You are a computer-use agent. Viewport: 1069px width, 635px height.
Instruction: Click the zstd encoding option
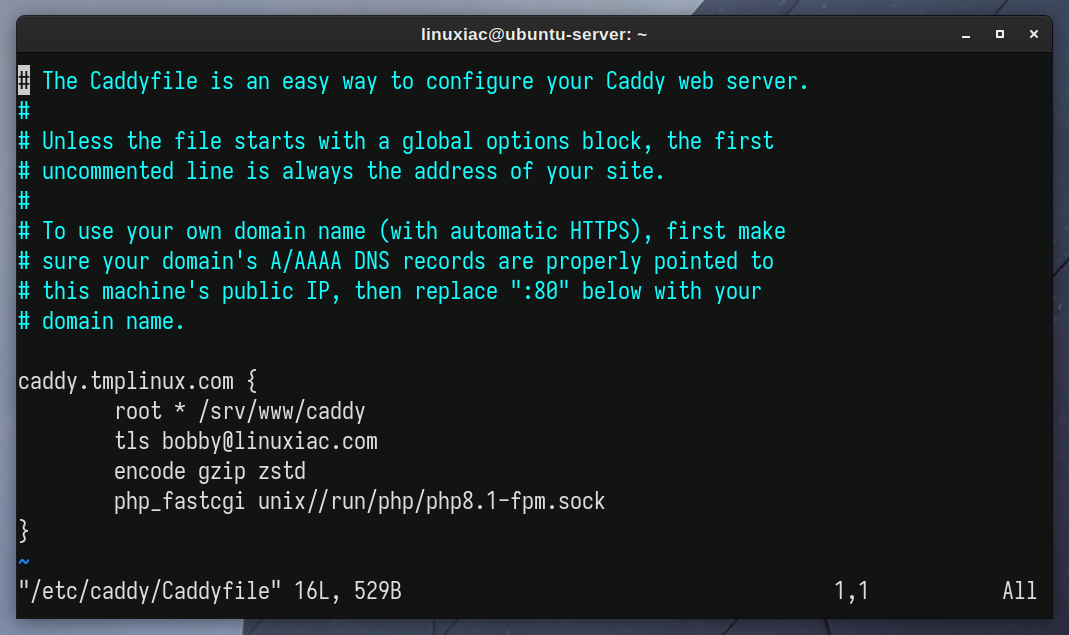pyautogui.click(x=282, y=471)
